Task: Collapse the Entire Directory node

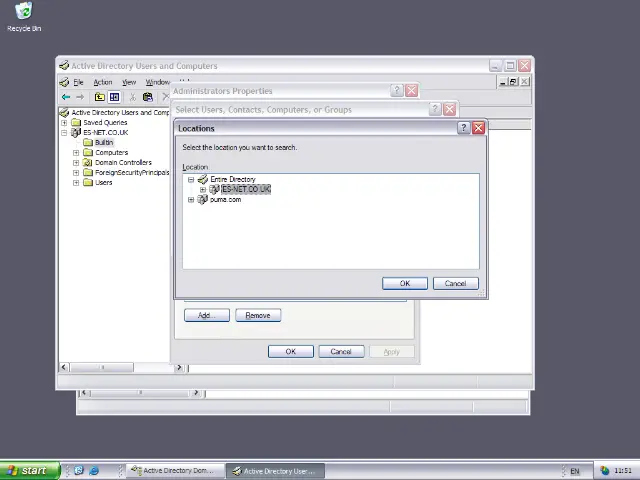Action: [x=191, y=180]
